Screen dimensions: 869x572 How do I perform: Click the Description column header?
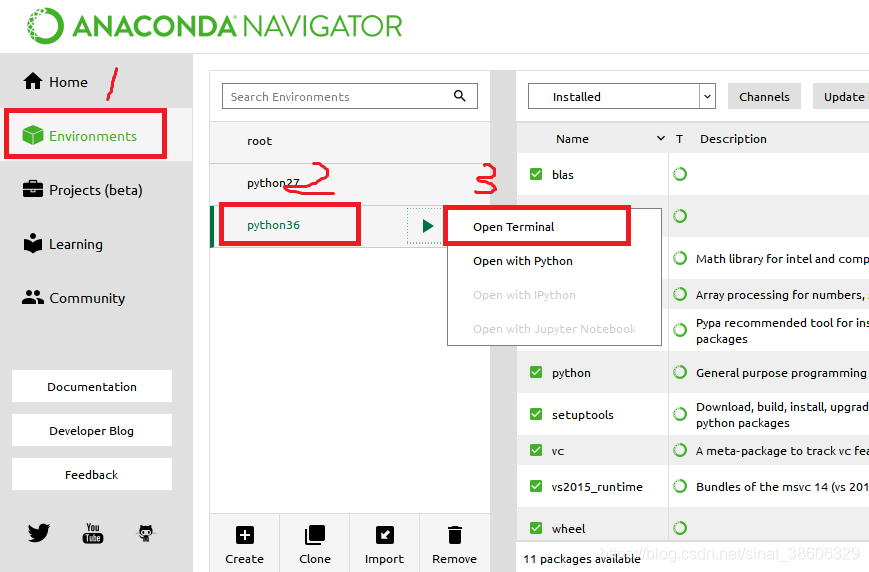pos(733,139)
